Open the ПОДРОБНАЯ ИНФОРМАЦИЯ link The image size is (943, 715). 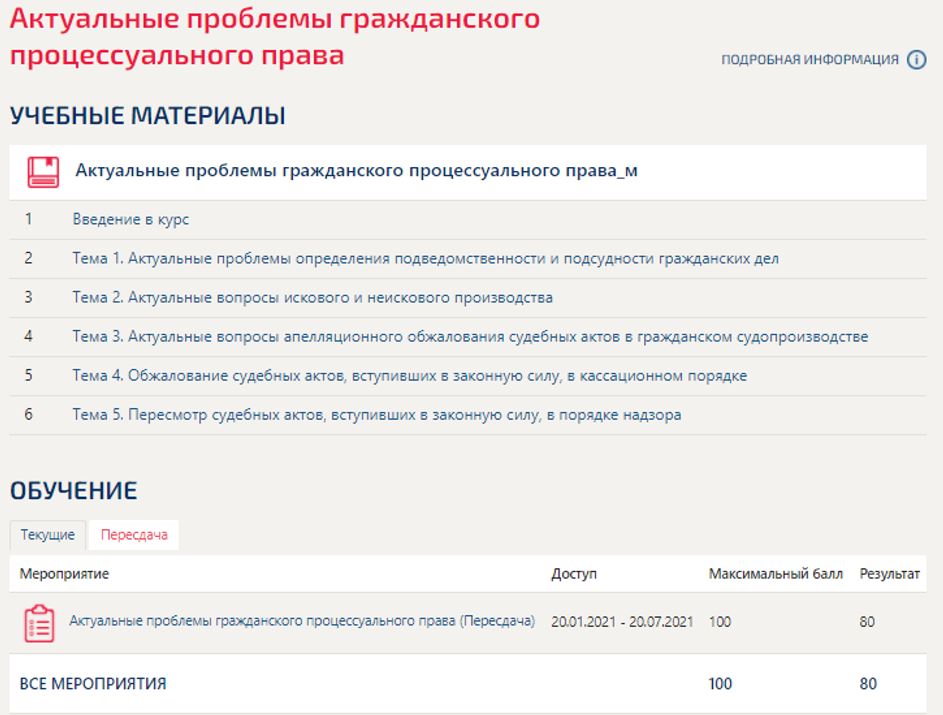809,60
